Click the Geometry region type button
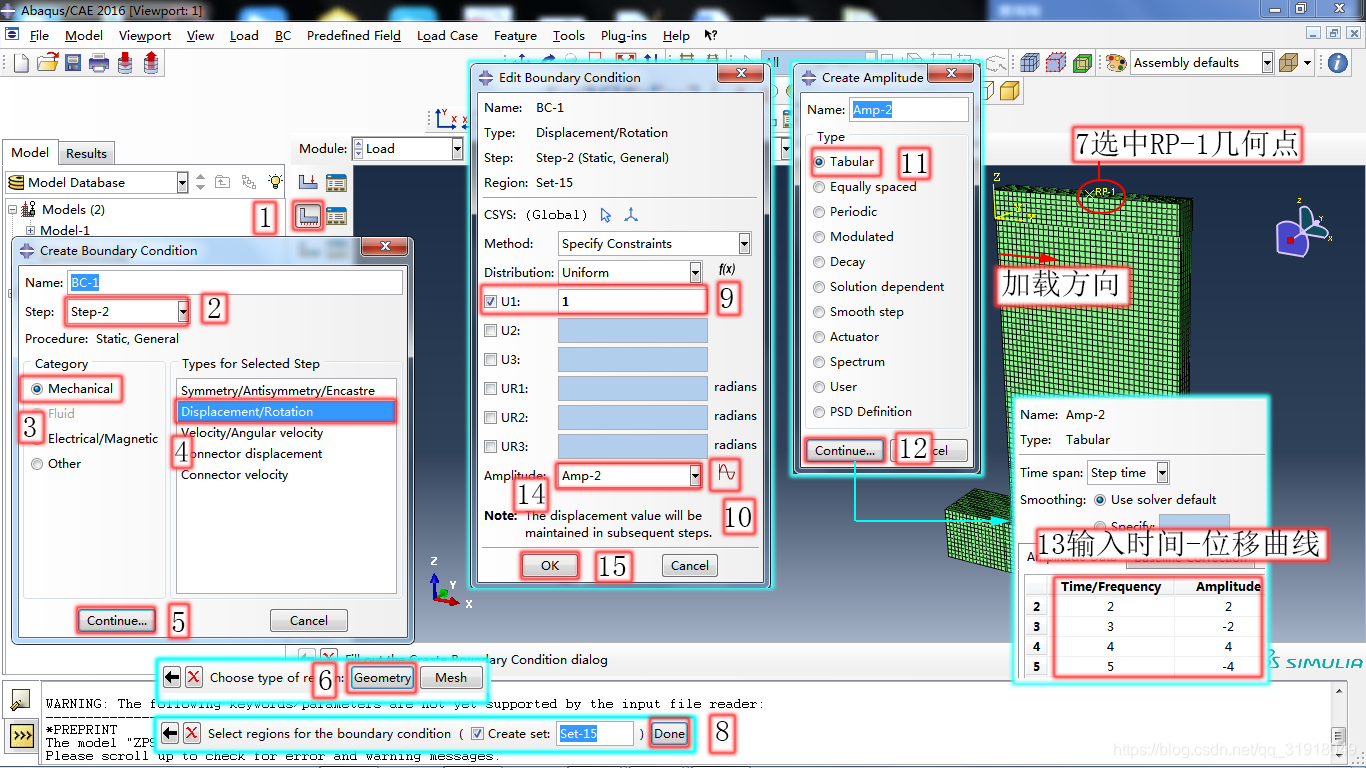The height and width of the screenshot is (768, 1366). tap(382, 678)
